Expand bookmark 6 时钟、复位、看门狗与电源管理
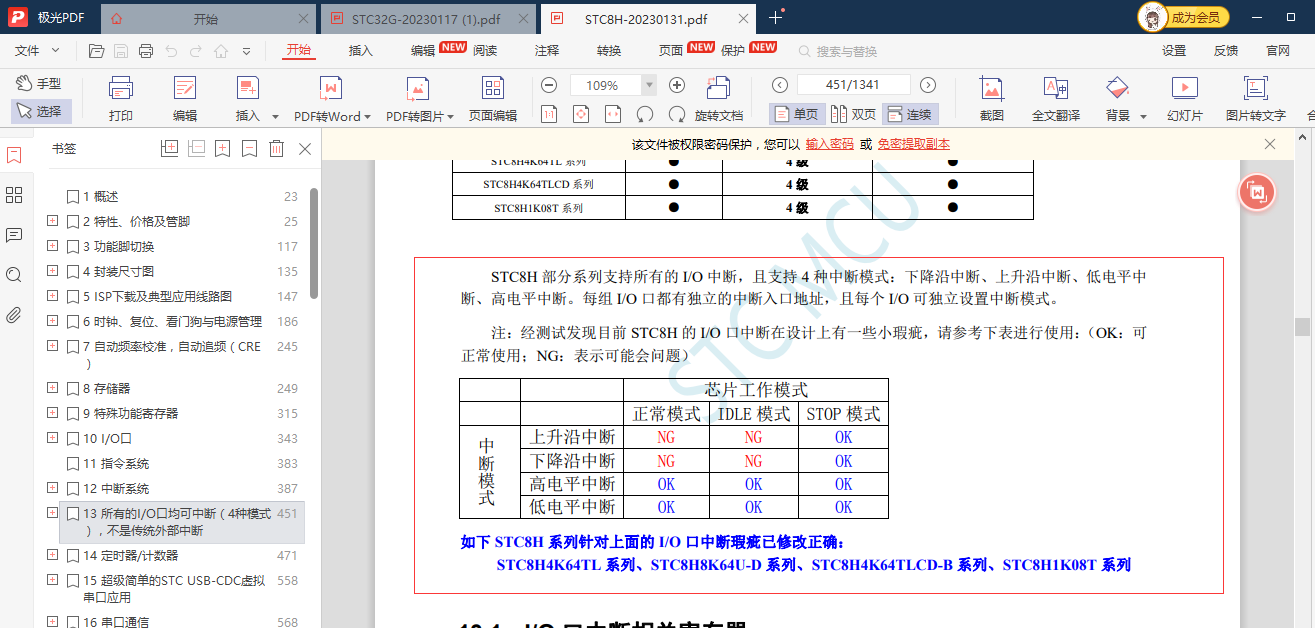This screenshot has width=1315, height=628. [53, 321]
